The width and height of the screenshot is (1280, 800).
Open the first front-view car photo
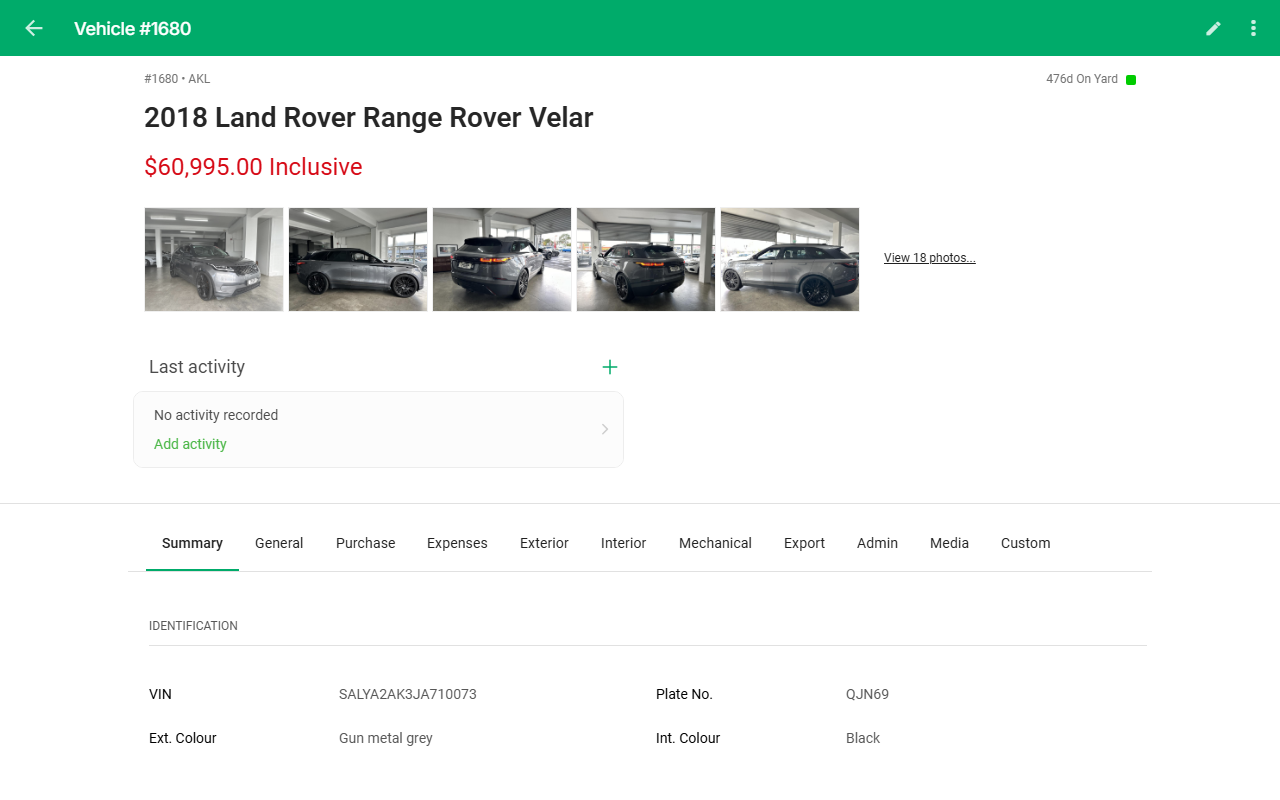tap(214, 259)
